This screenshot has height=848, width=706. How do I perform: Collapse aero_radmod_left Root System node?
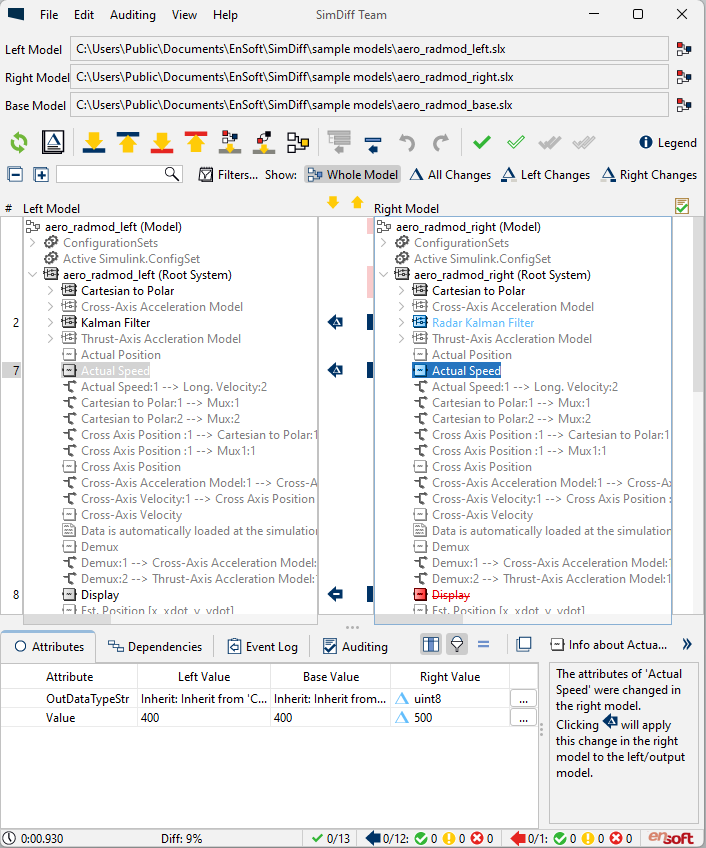(x=32, y=275)
